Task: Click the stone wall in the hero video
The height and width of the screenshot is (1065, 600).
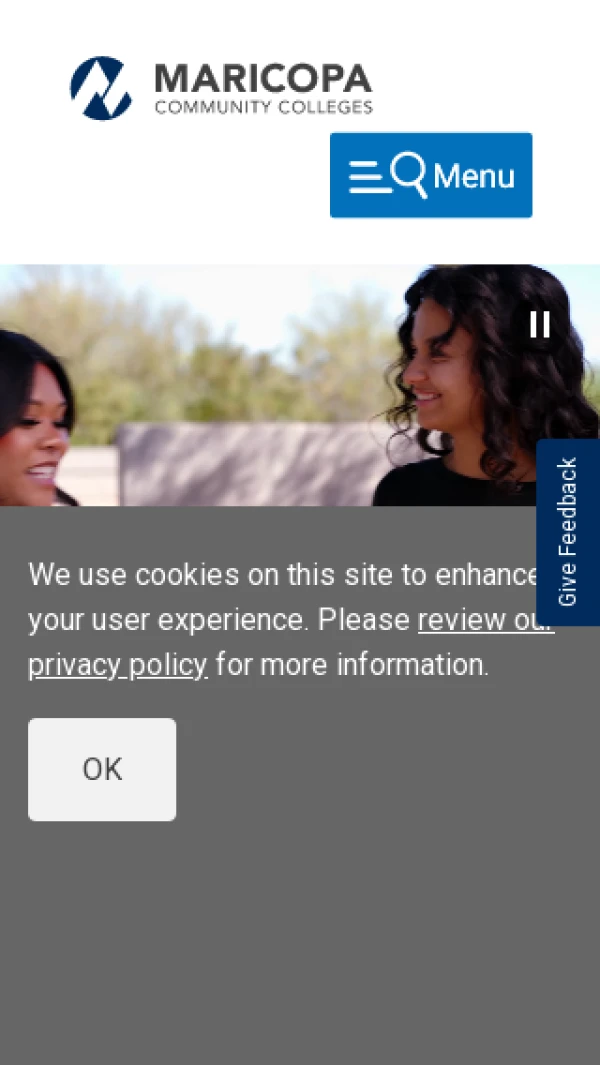Action: click(x=251, y=464)
